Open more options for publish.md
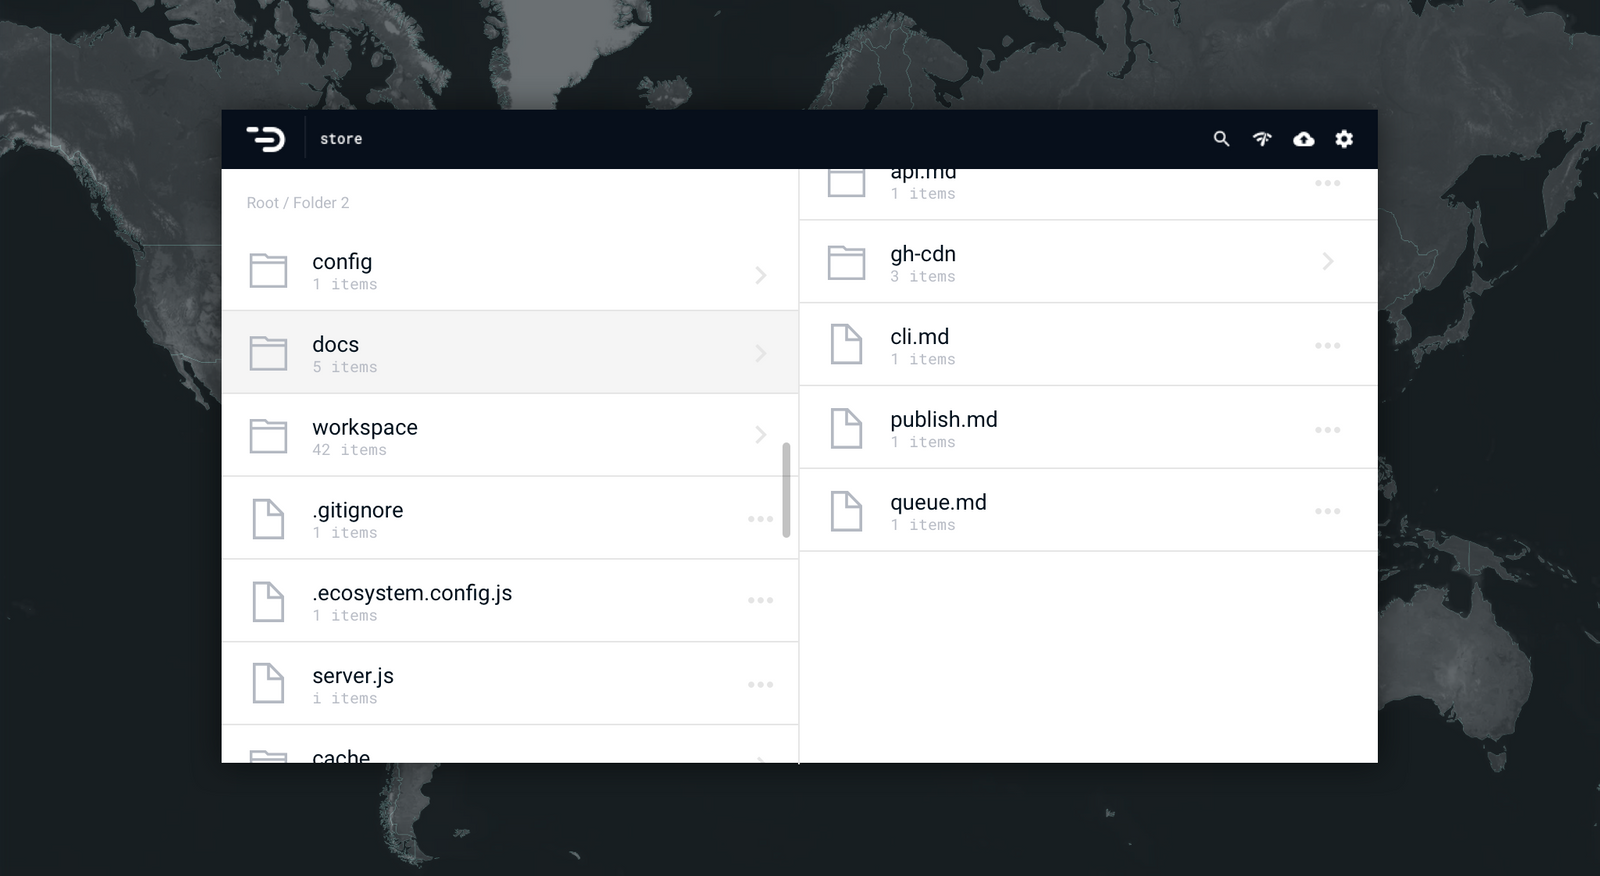 pyautogui.click(x=1327, y=430)
